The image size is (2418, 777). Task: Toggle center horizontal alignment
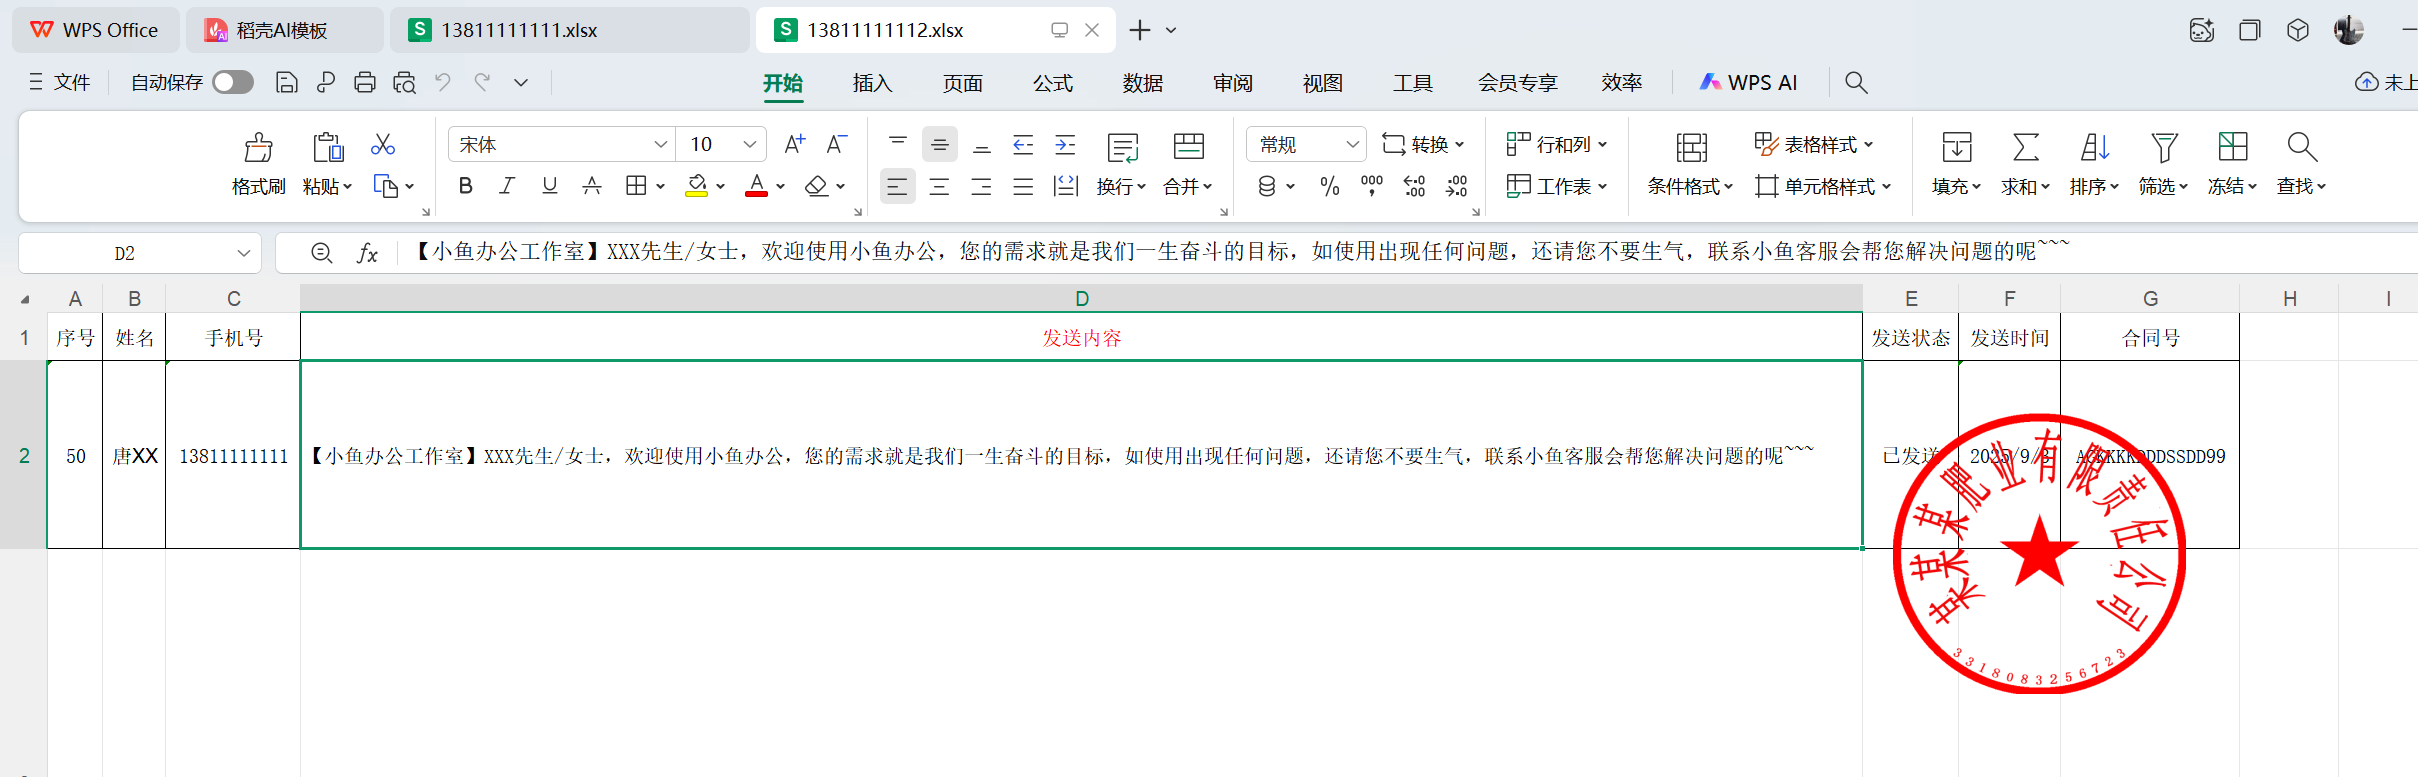pyautogui.click(x=939, y=187)
